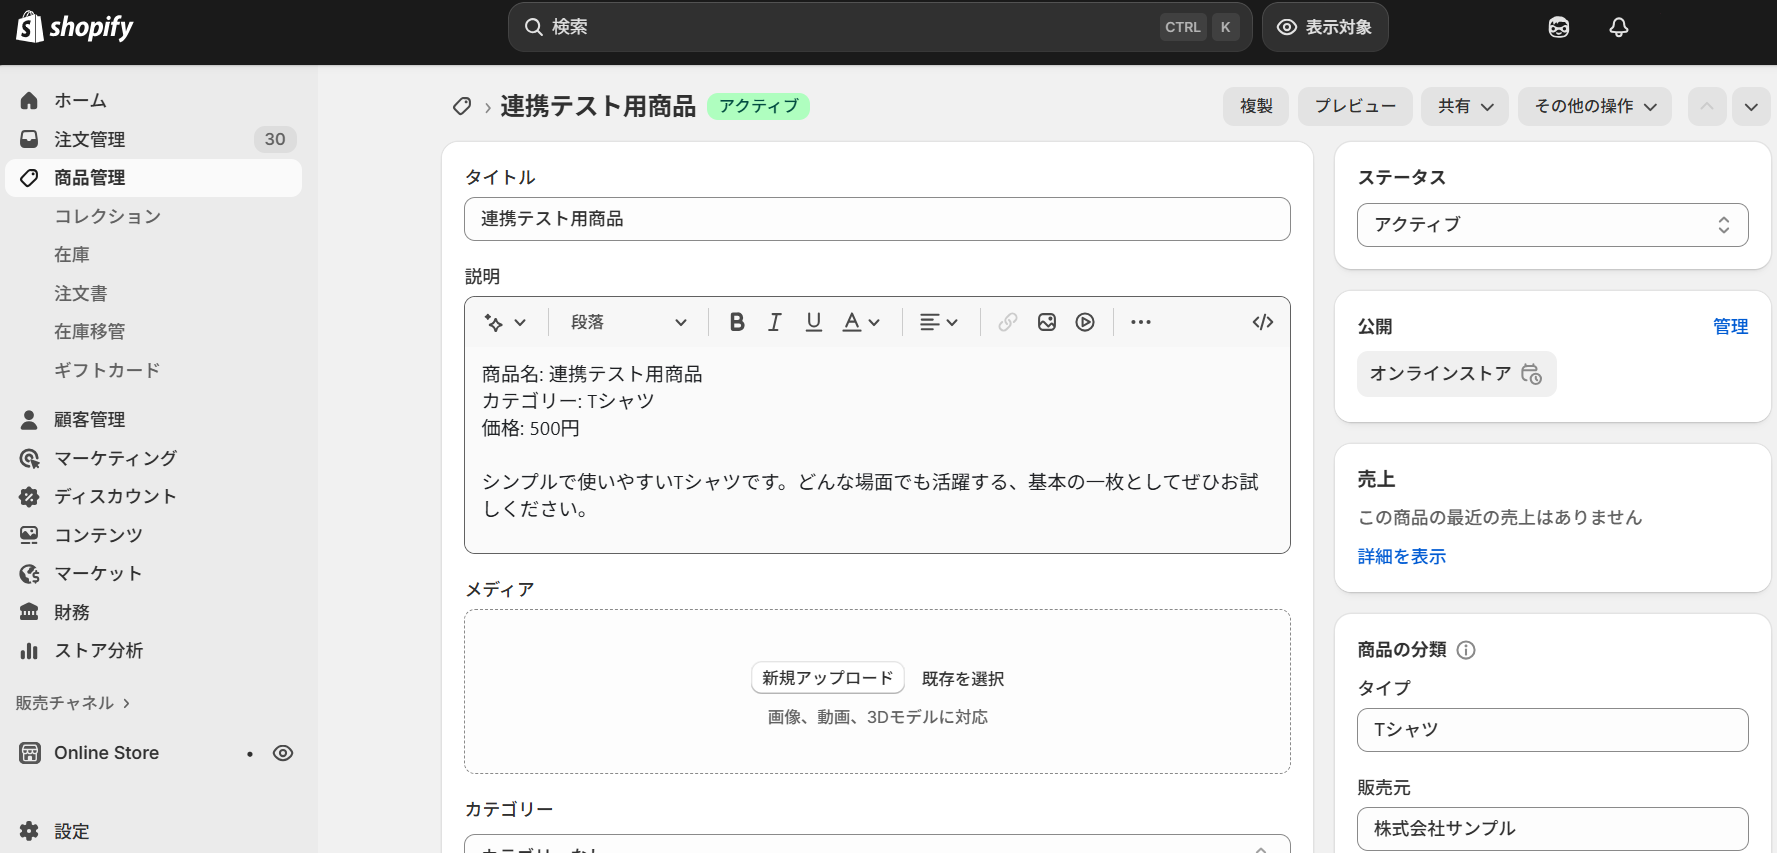Go to previous product arrow
Screen dimensions: 1777x853
pyautogui.click(x=1707, y=106)
